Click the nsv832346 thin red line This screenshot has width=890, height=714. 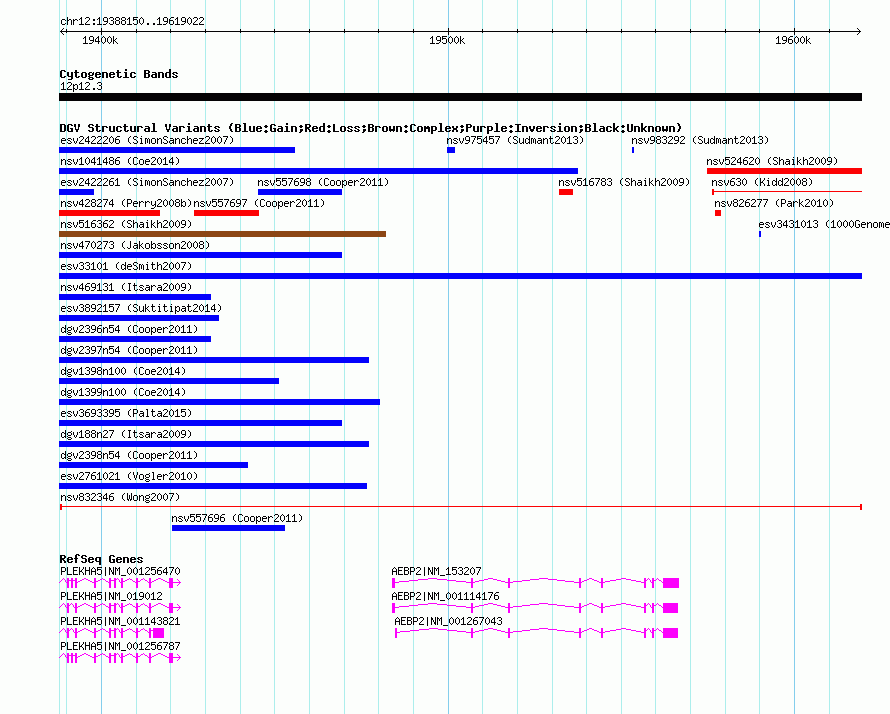coord(461,506)
